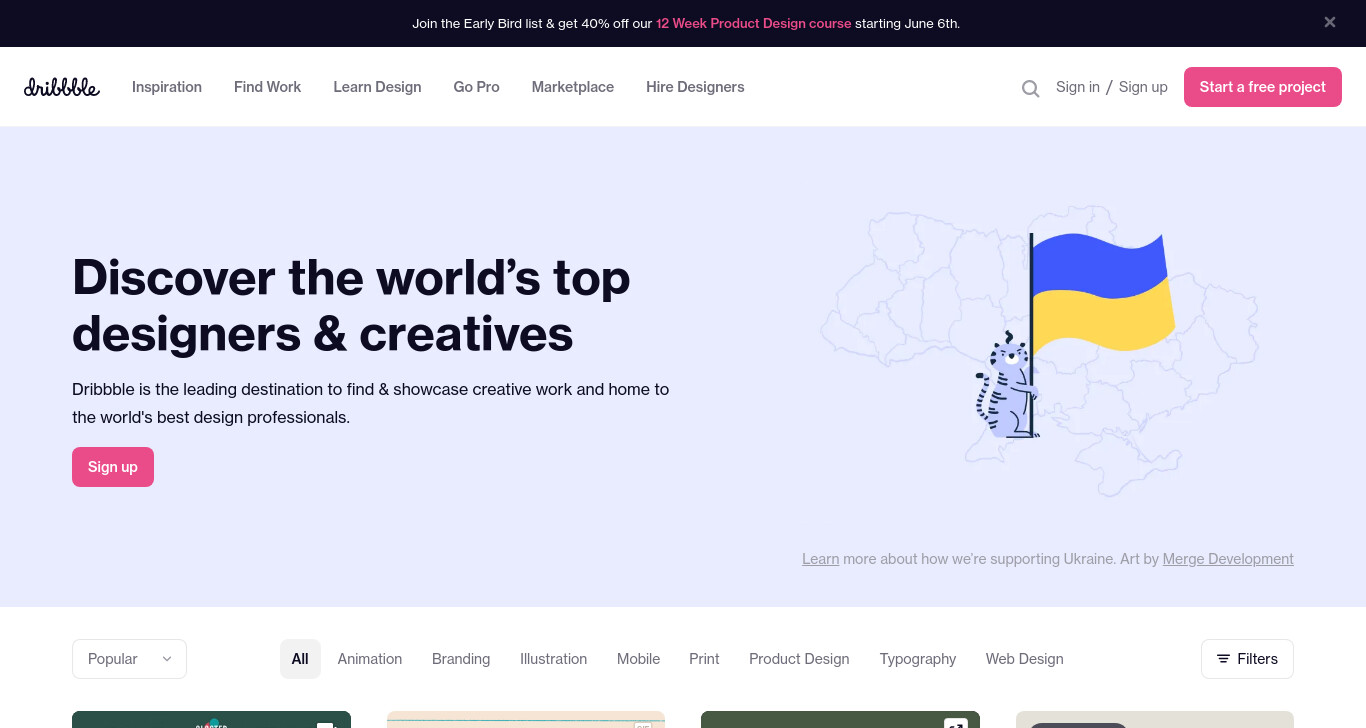Select the Branding category
Screen dimensions: 1366x728
[x=461, y=659]
